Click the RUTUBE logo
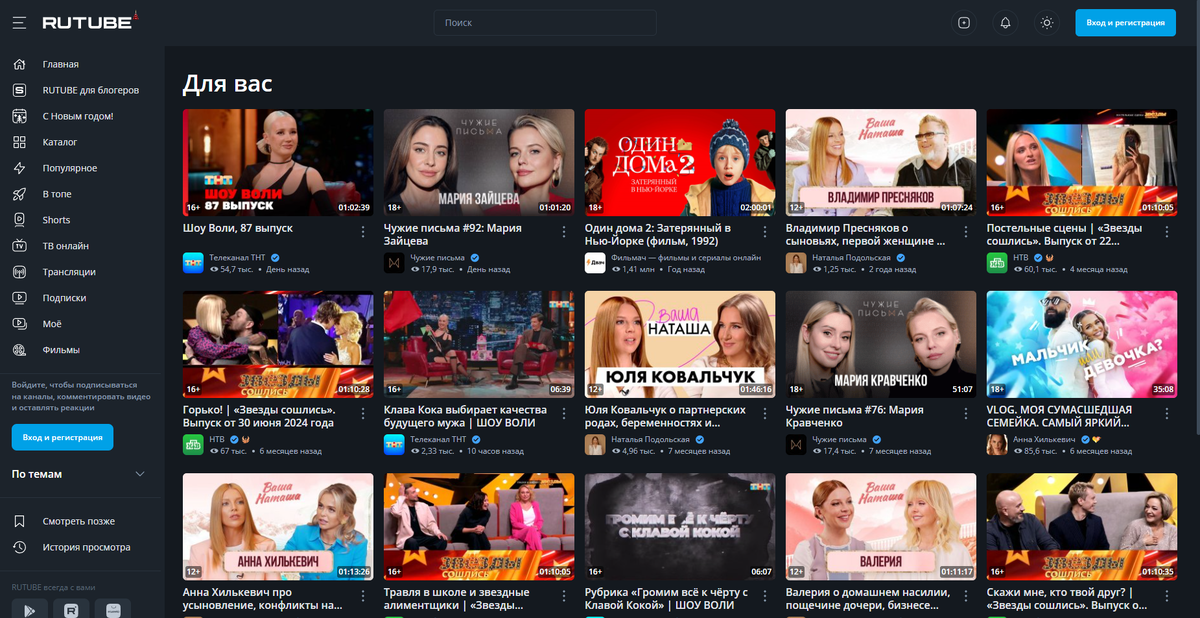Viewport: 1200px width, 618px height. [x=90, y=21]
